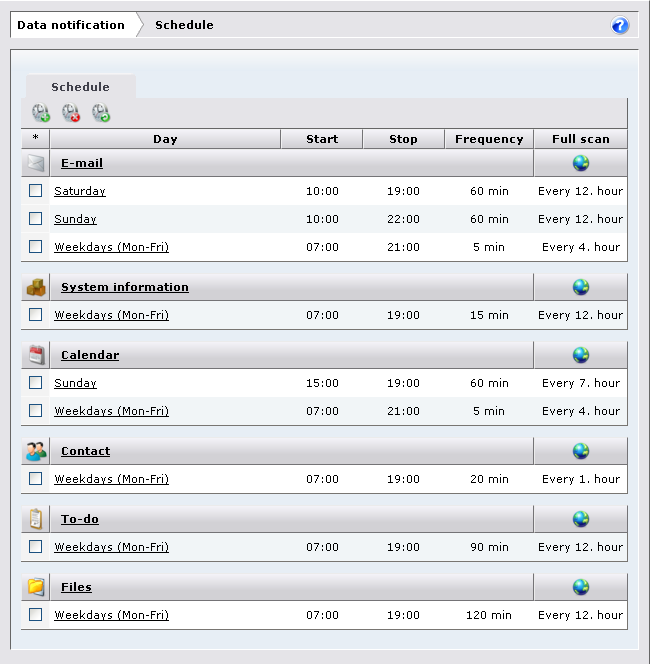
Task: Check the Calendar Sunday schedule checkbox
Action: (x=36, y=383)
